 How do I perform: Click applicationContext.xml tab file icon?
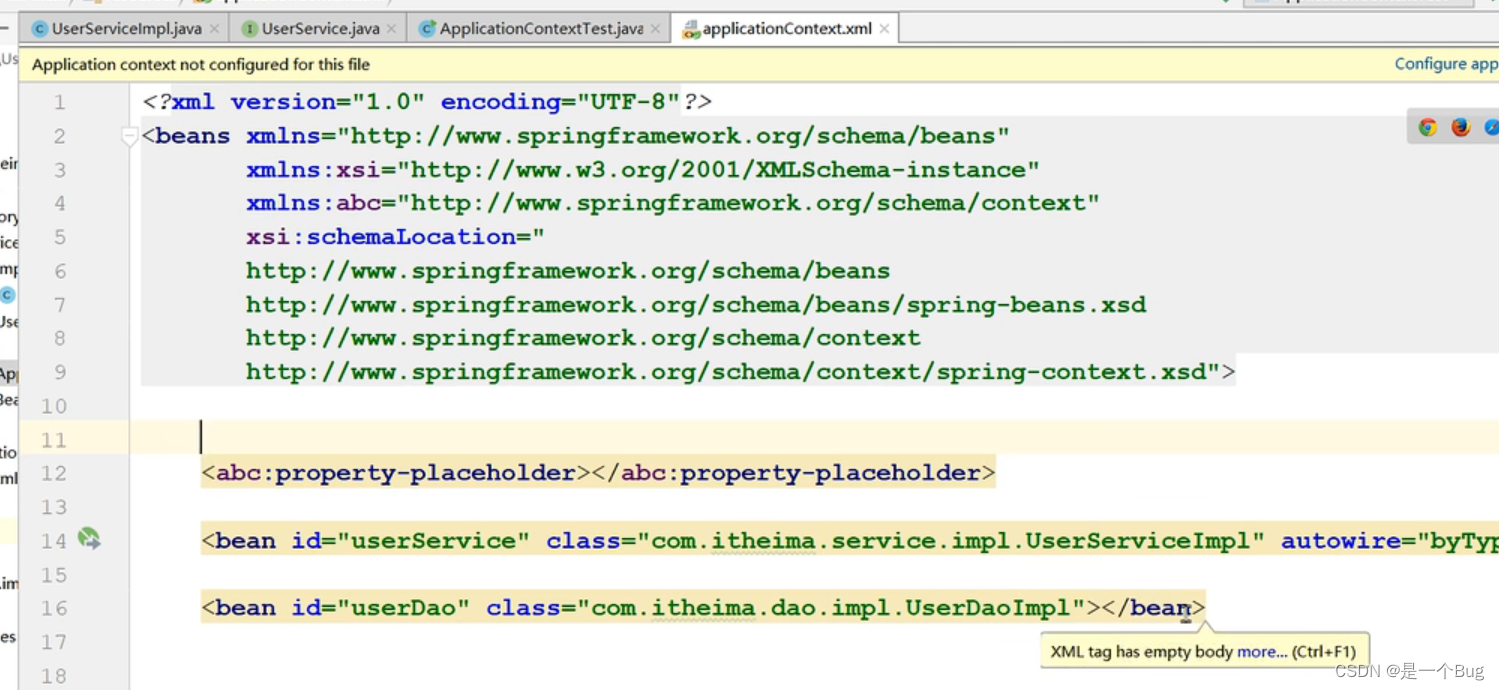(x=691, y=30)
